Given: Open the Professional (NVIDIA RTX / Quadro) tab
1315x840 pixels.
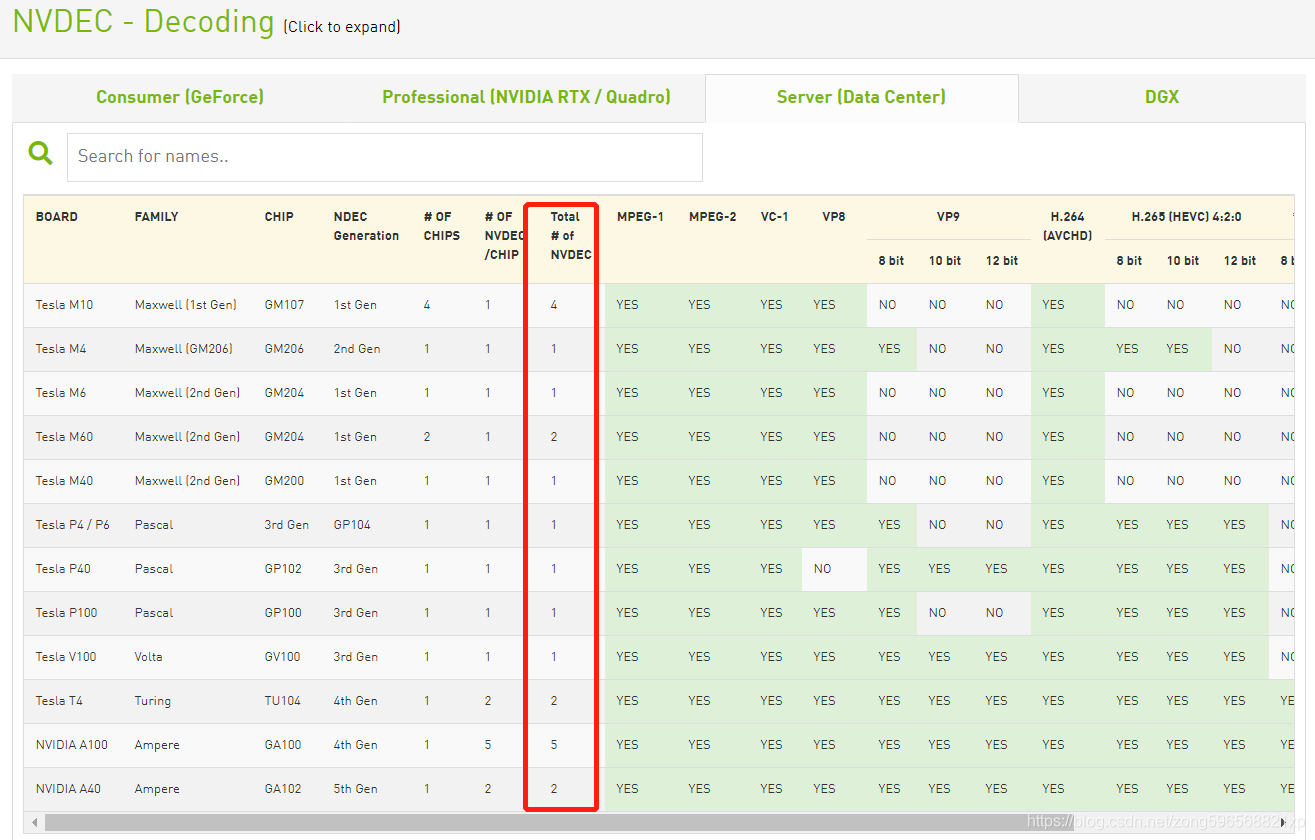Looking at the screenshot, I should (x=526, y=97).
